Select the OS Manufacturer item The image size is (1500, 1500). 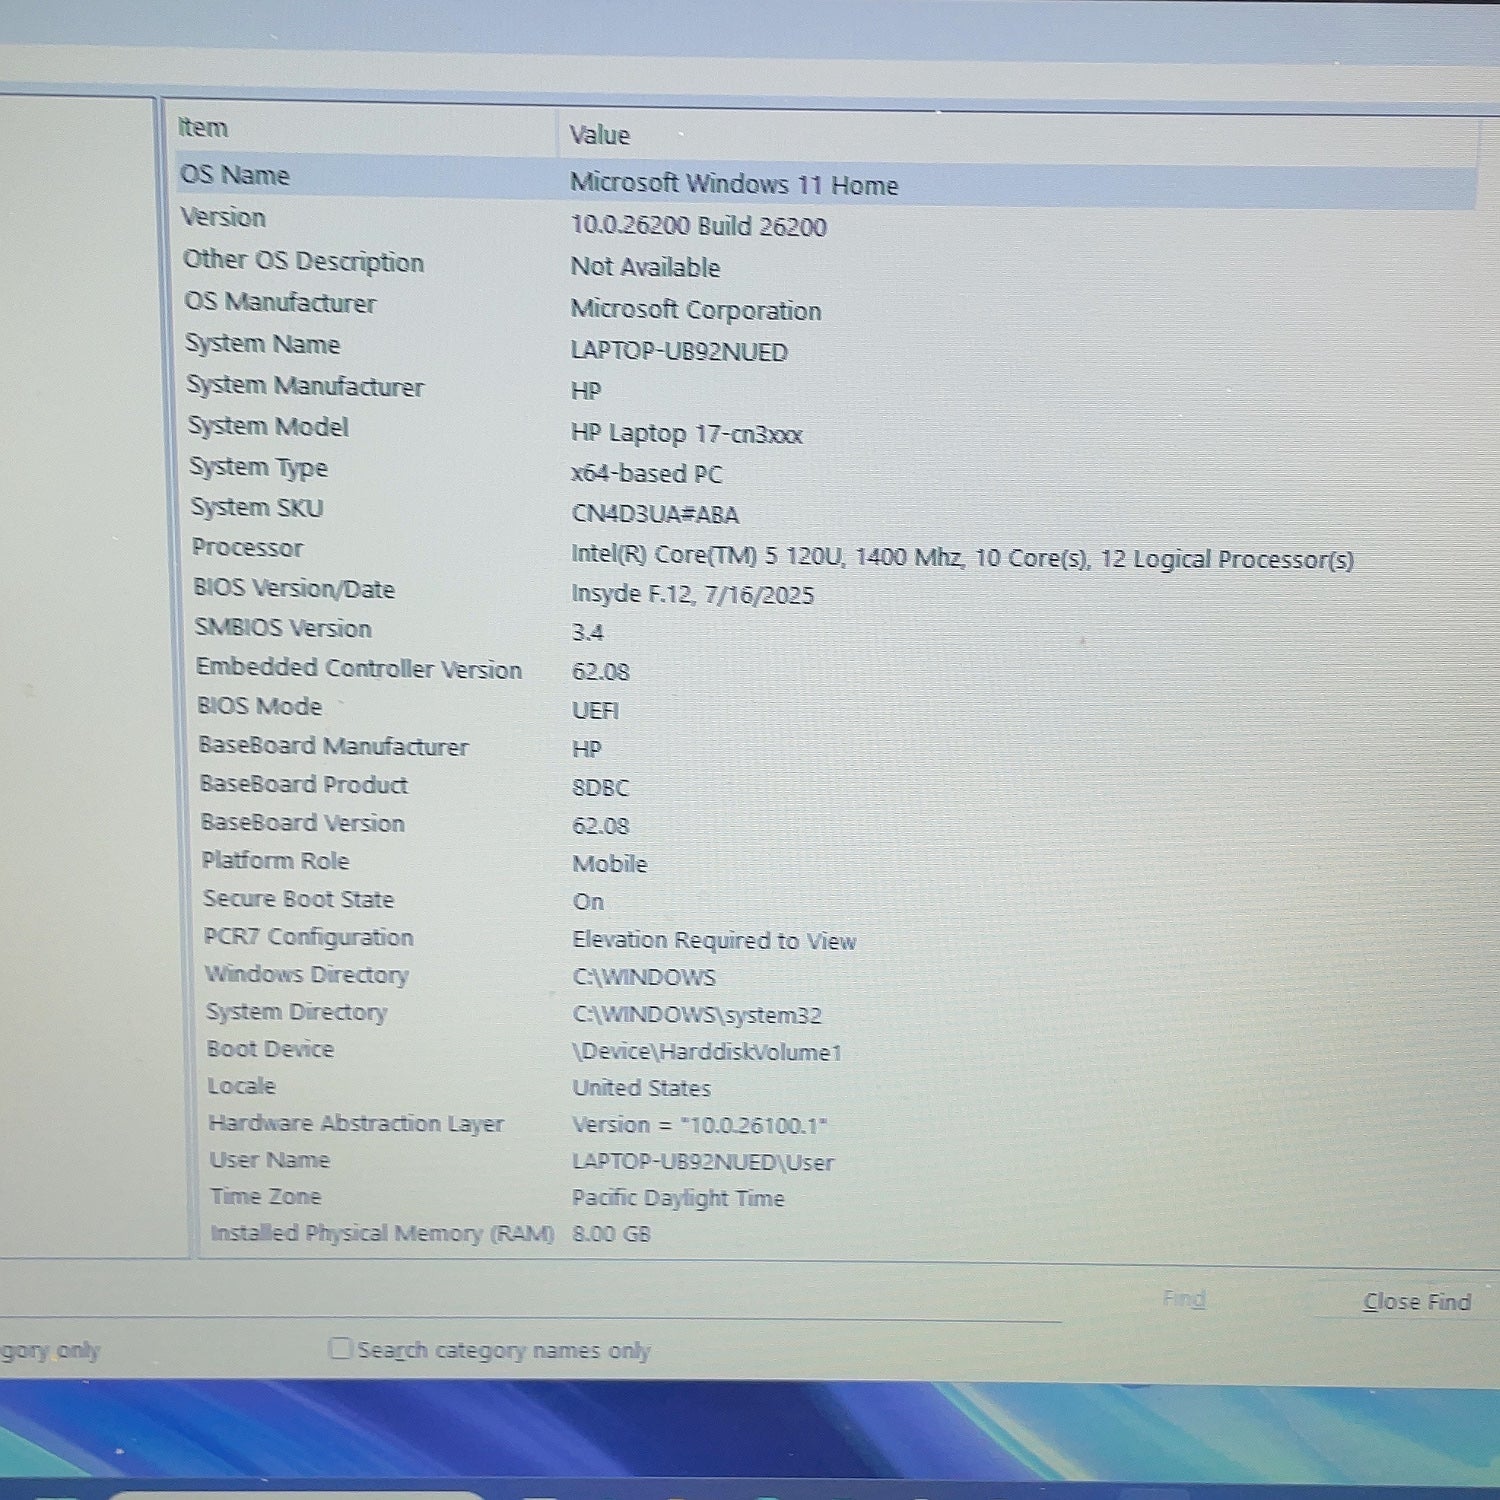tap(280, 302)
